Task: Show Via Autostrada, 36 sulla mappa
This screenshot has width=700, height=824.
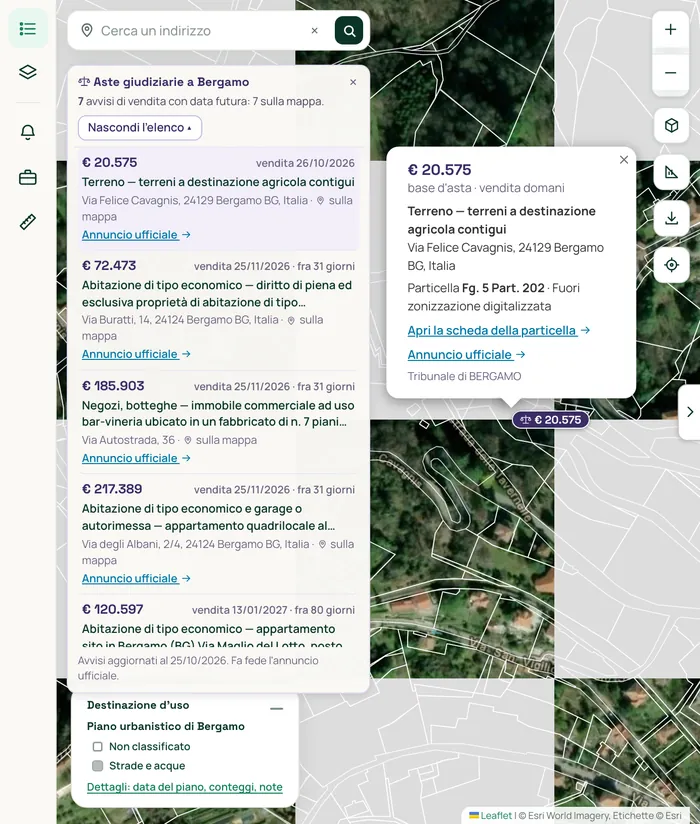Action: (x=220, y=440)
